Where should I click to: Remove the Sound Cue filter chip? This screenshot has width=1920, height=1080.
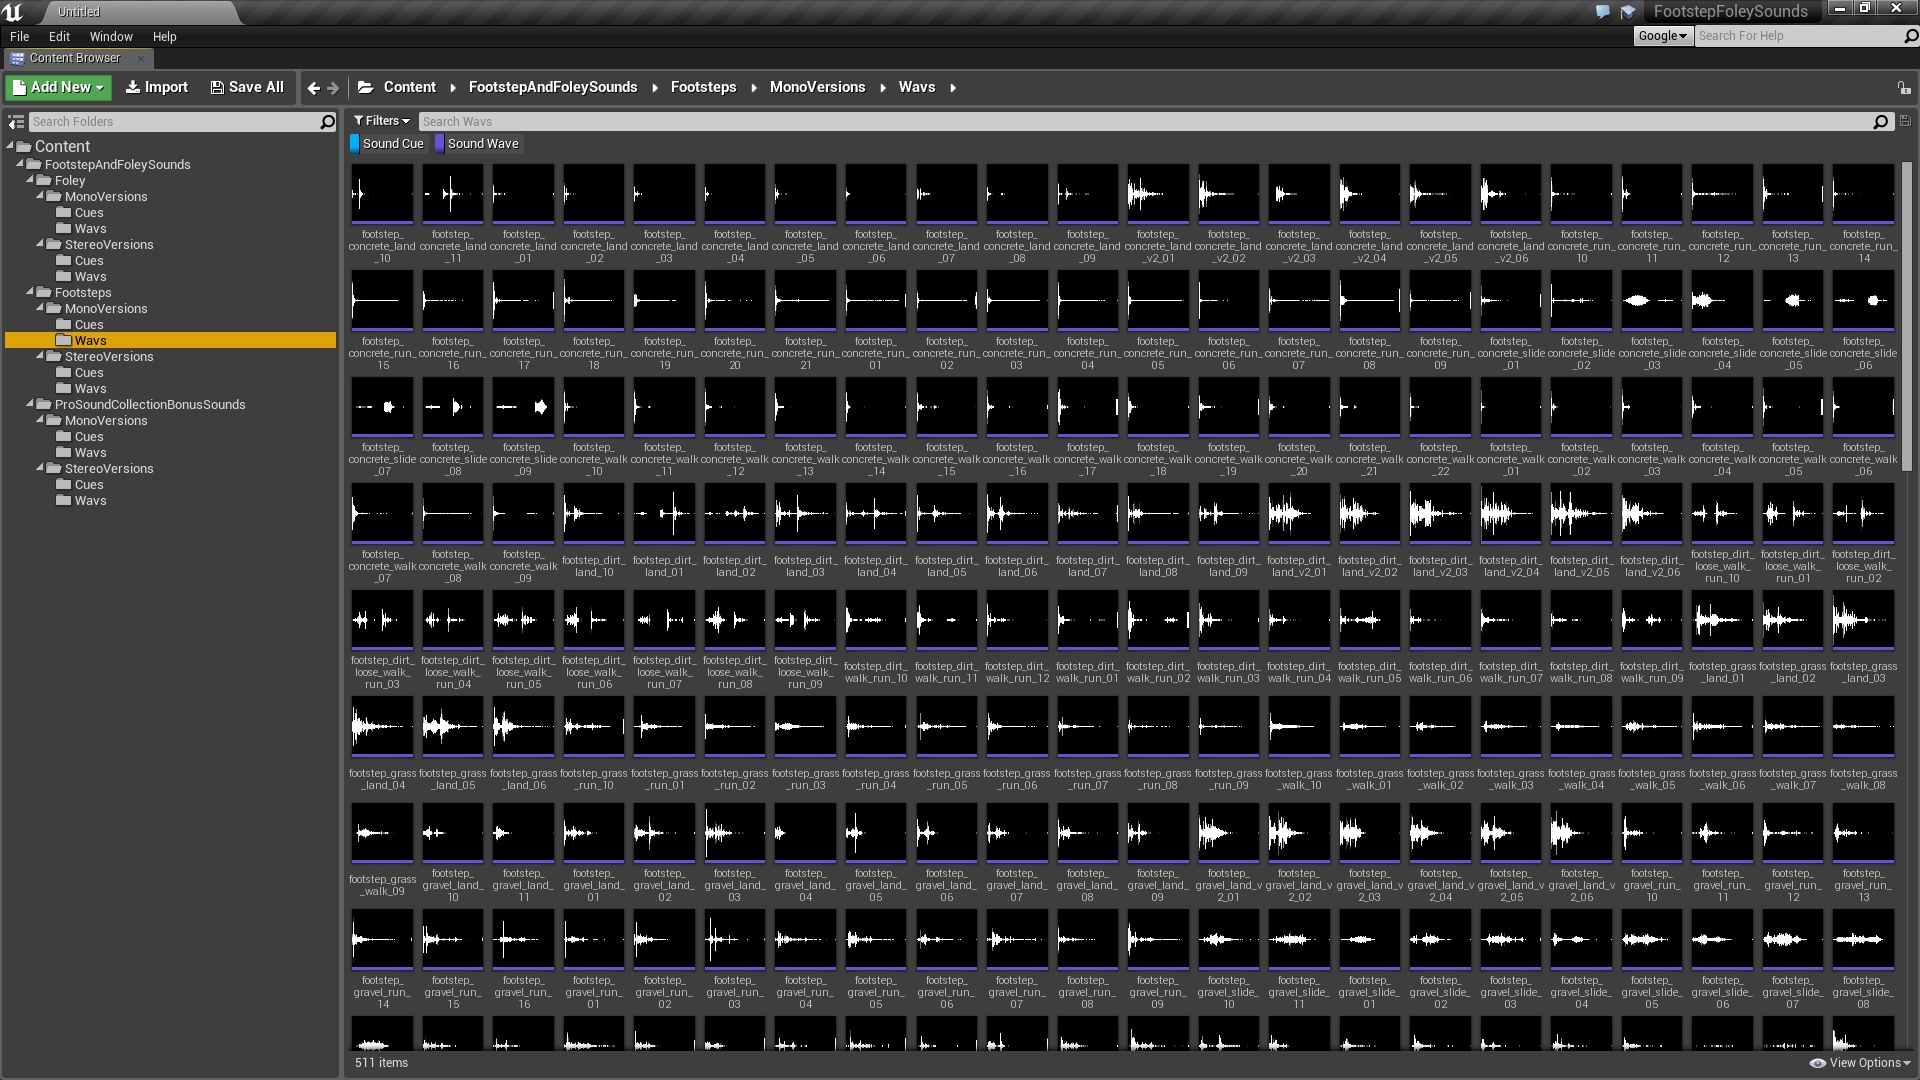click(x=392, y=143)
